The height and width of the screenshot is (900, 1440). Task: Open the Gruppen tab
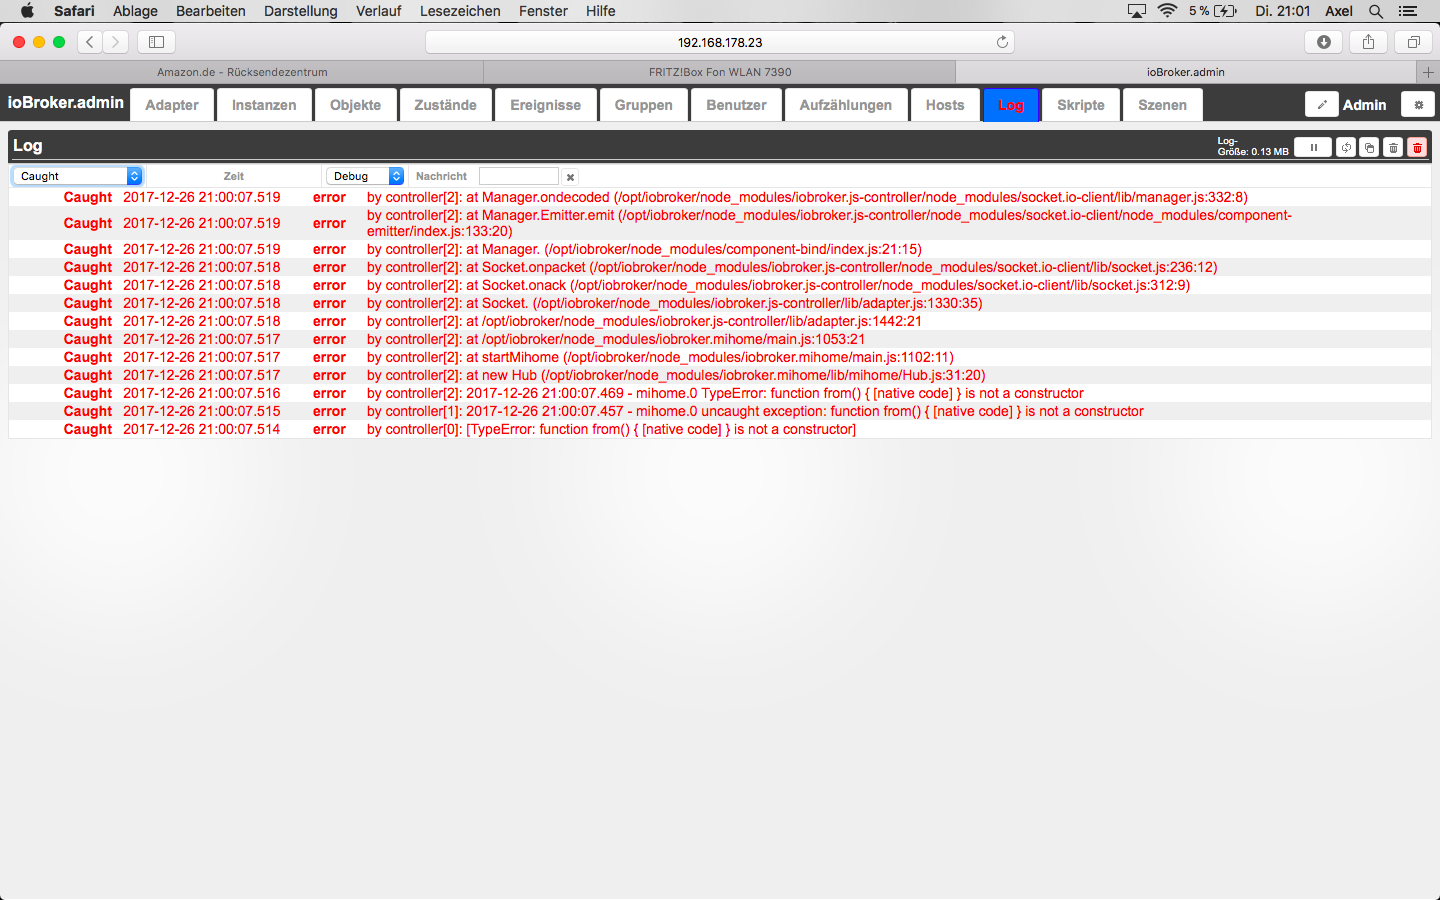644,105
